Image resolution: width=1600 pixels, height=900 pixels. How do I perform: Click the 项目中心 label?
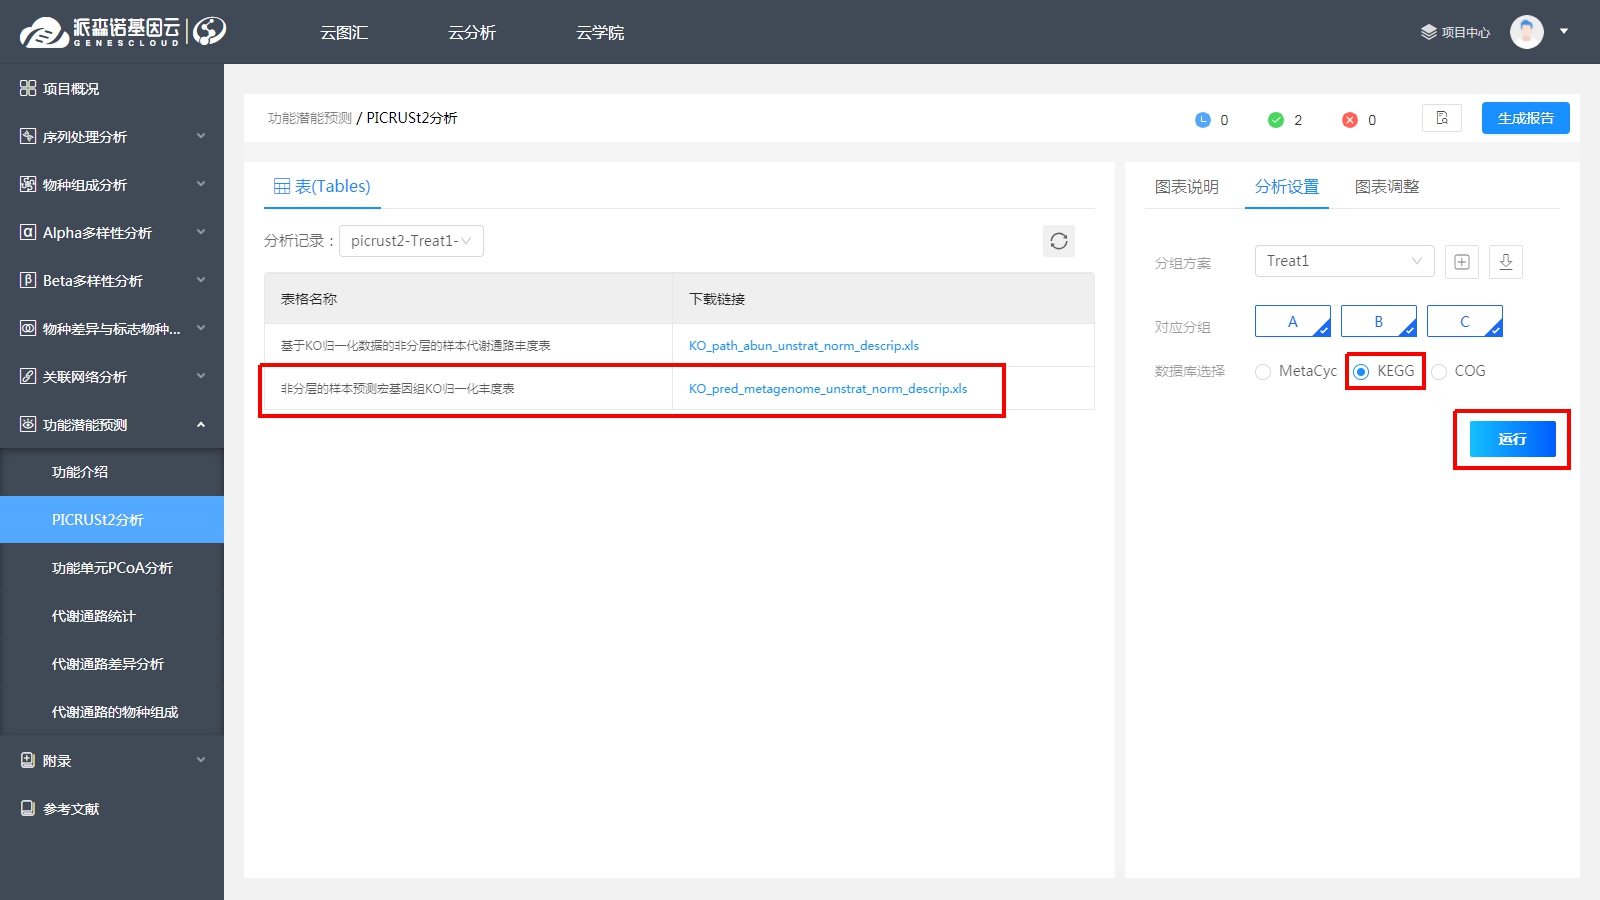(1466, 33)
